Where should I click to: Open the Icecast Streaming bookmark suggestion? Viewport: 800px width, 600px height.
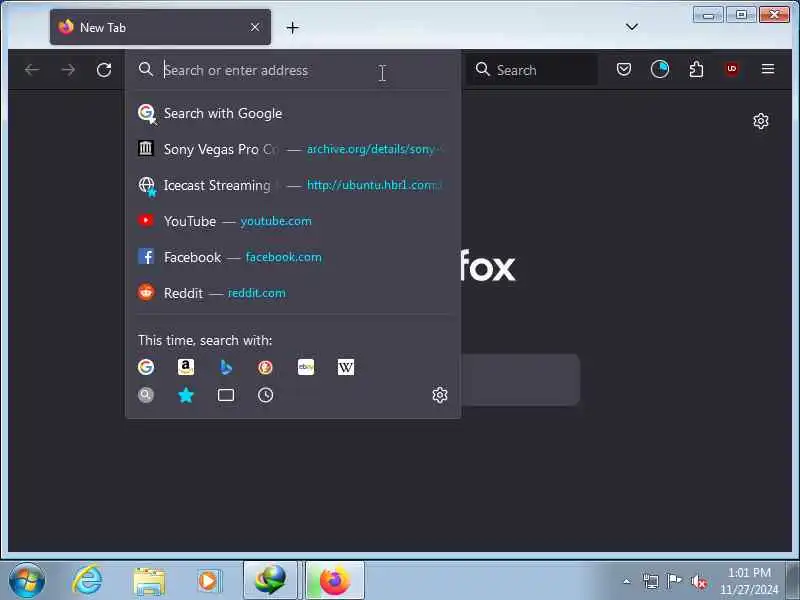point(293,185)
